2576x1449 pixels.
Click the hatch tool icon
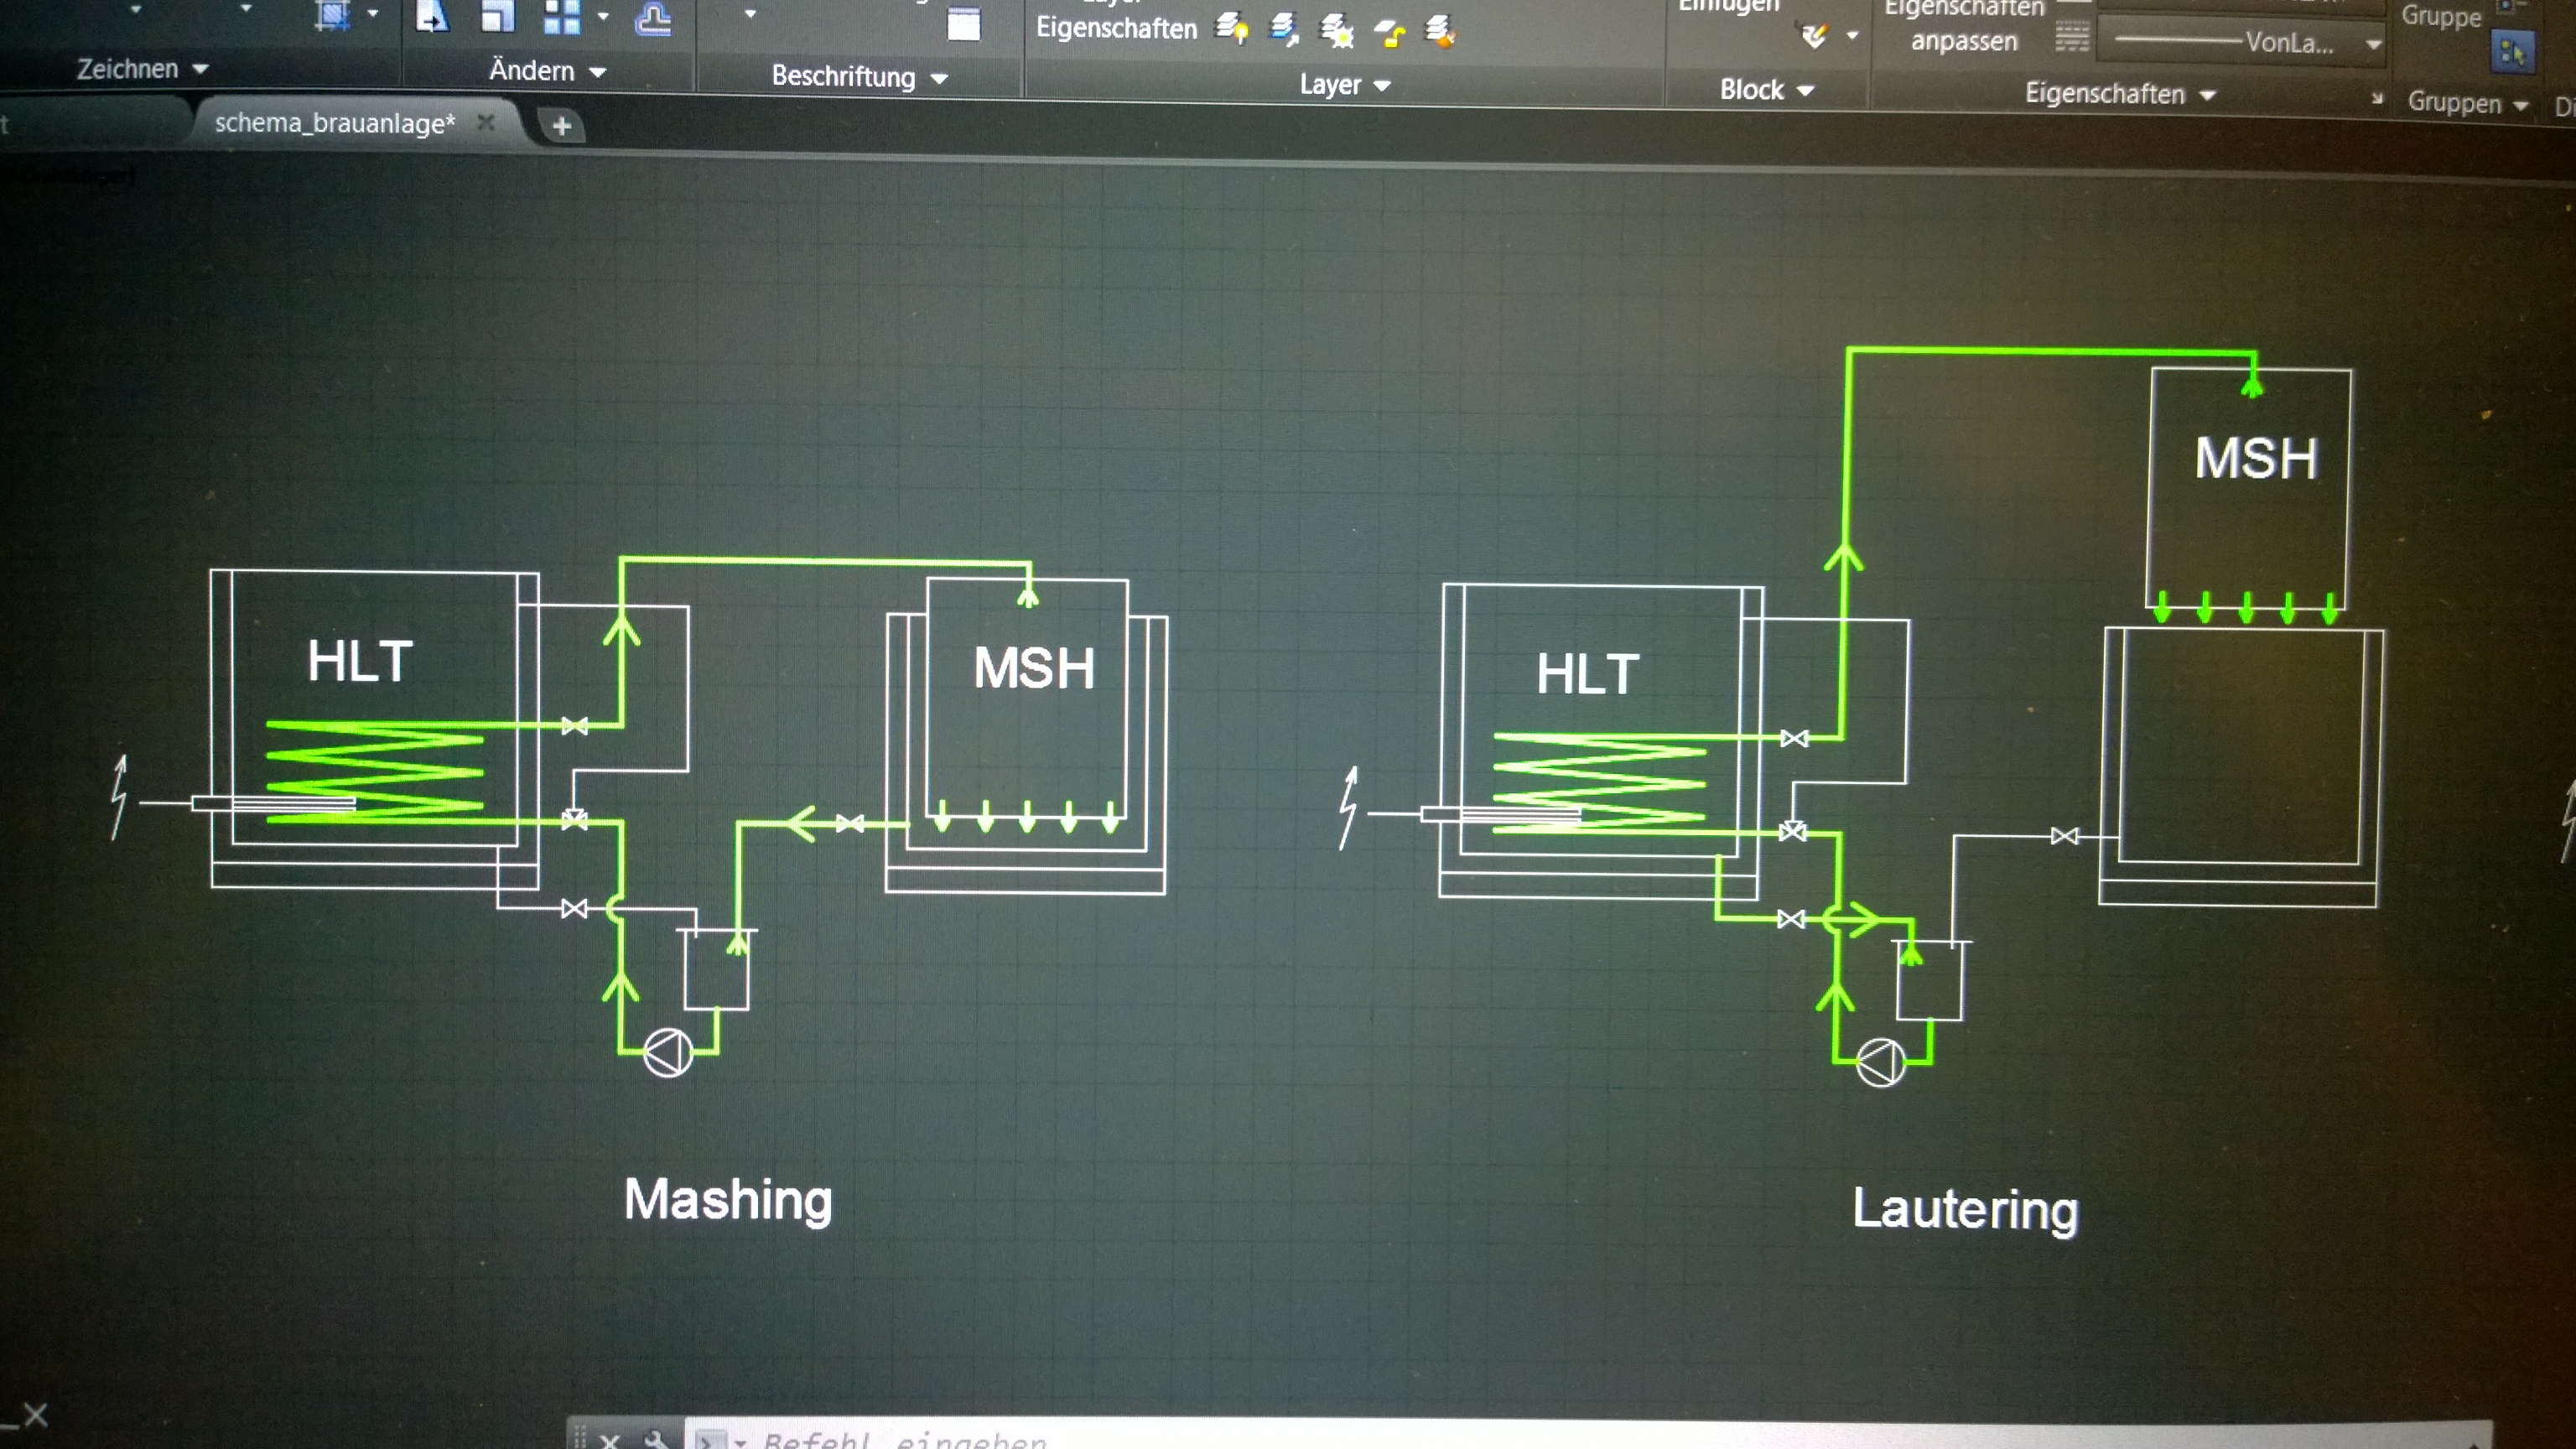pos(333,16)
